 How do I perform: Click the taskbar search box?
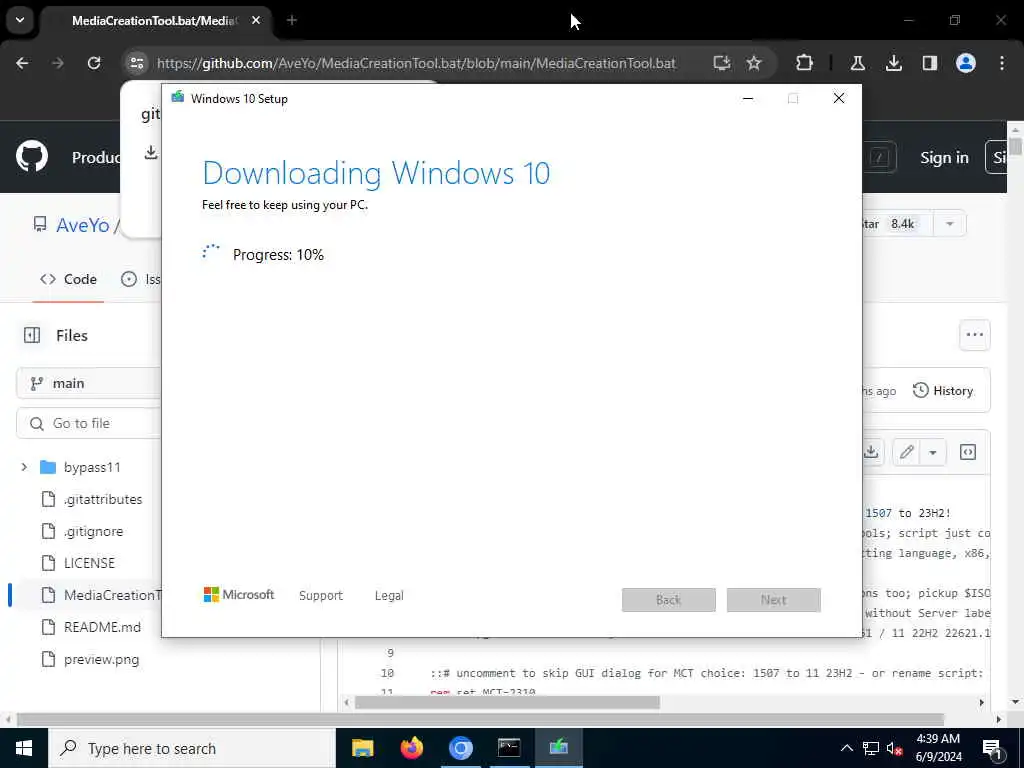pyautogui.click(x=191, y=748)
